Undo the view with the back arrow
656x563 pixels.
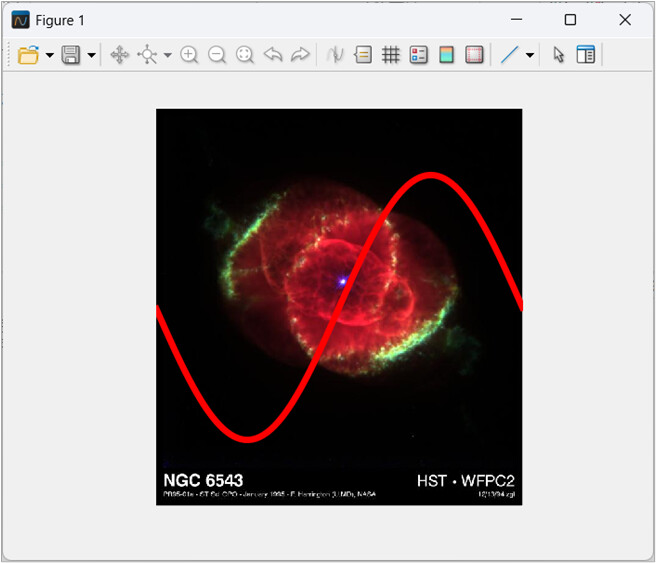click(x=273, y=54)
